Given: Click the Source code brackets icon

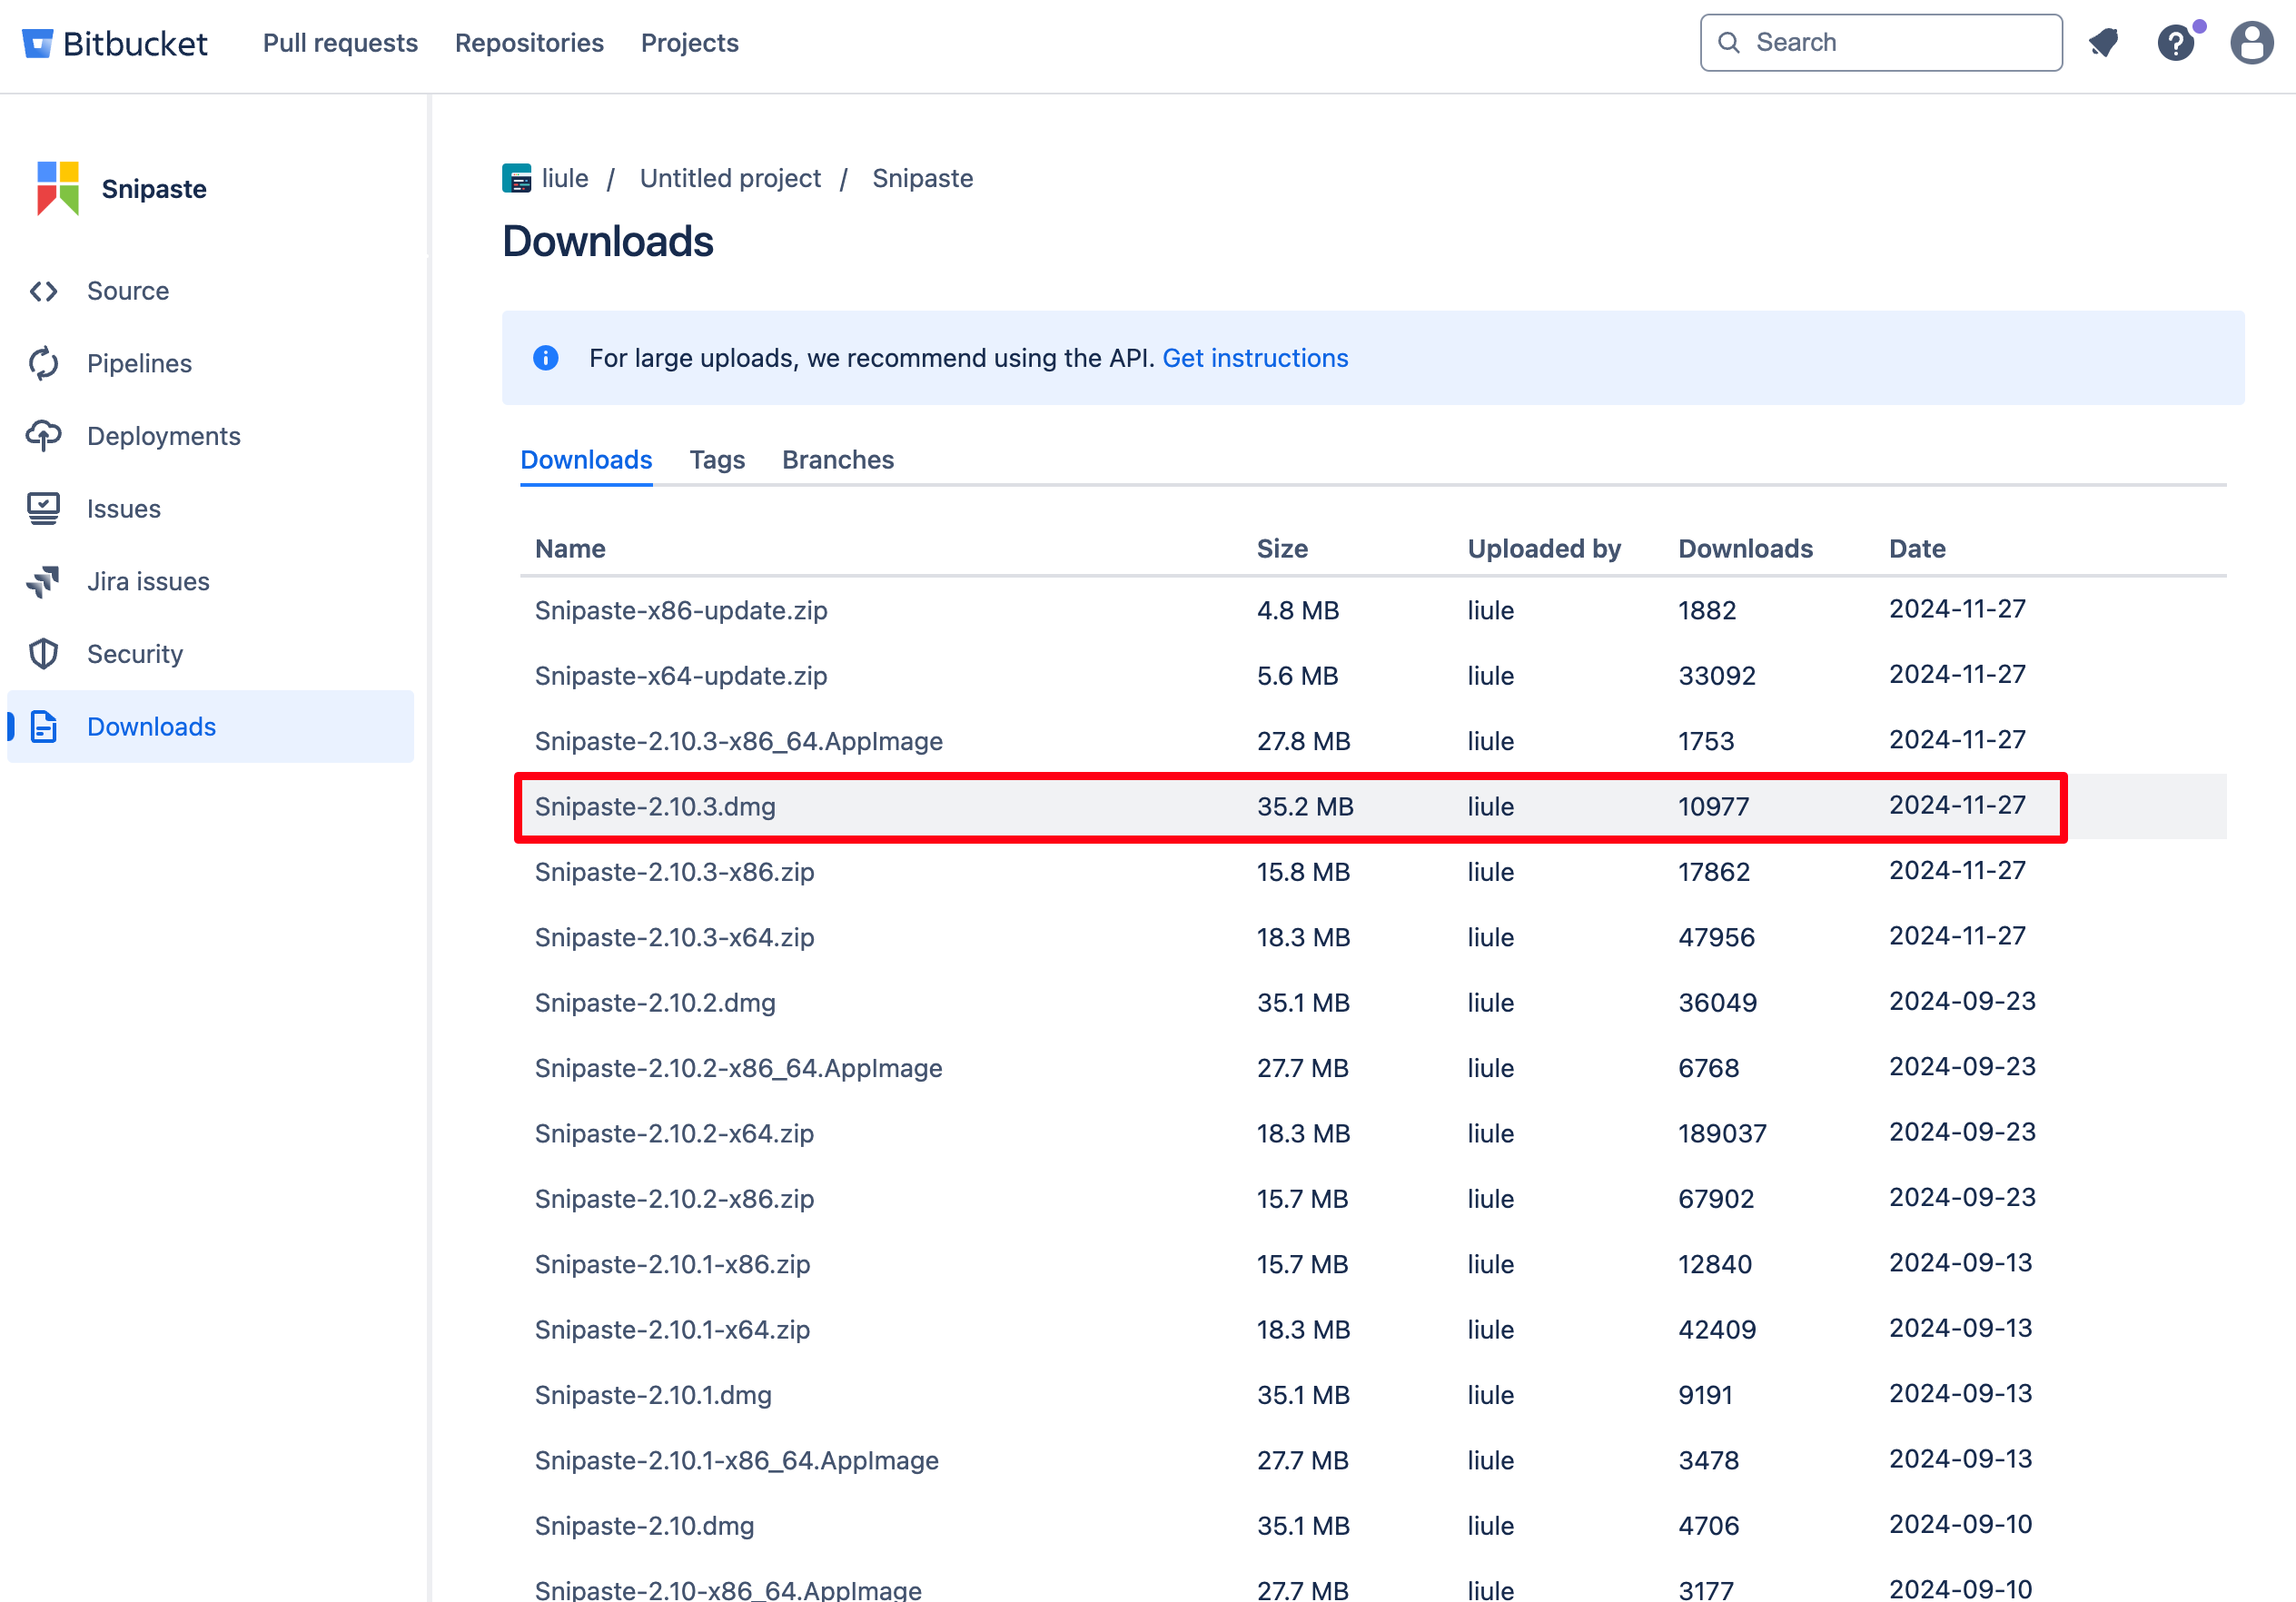Looking at the screenshot, I should (44, 291).
